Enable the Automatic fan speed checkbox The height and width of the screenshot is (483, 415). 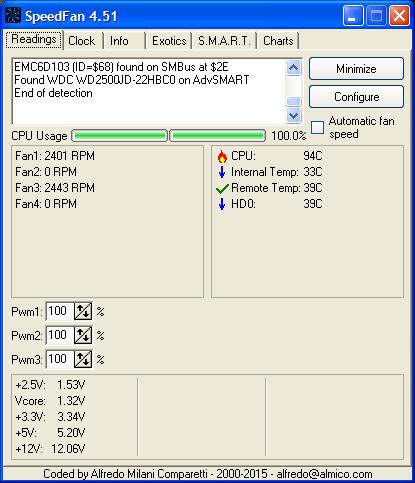coord(317,127)
